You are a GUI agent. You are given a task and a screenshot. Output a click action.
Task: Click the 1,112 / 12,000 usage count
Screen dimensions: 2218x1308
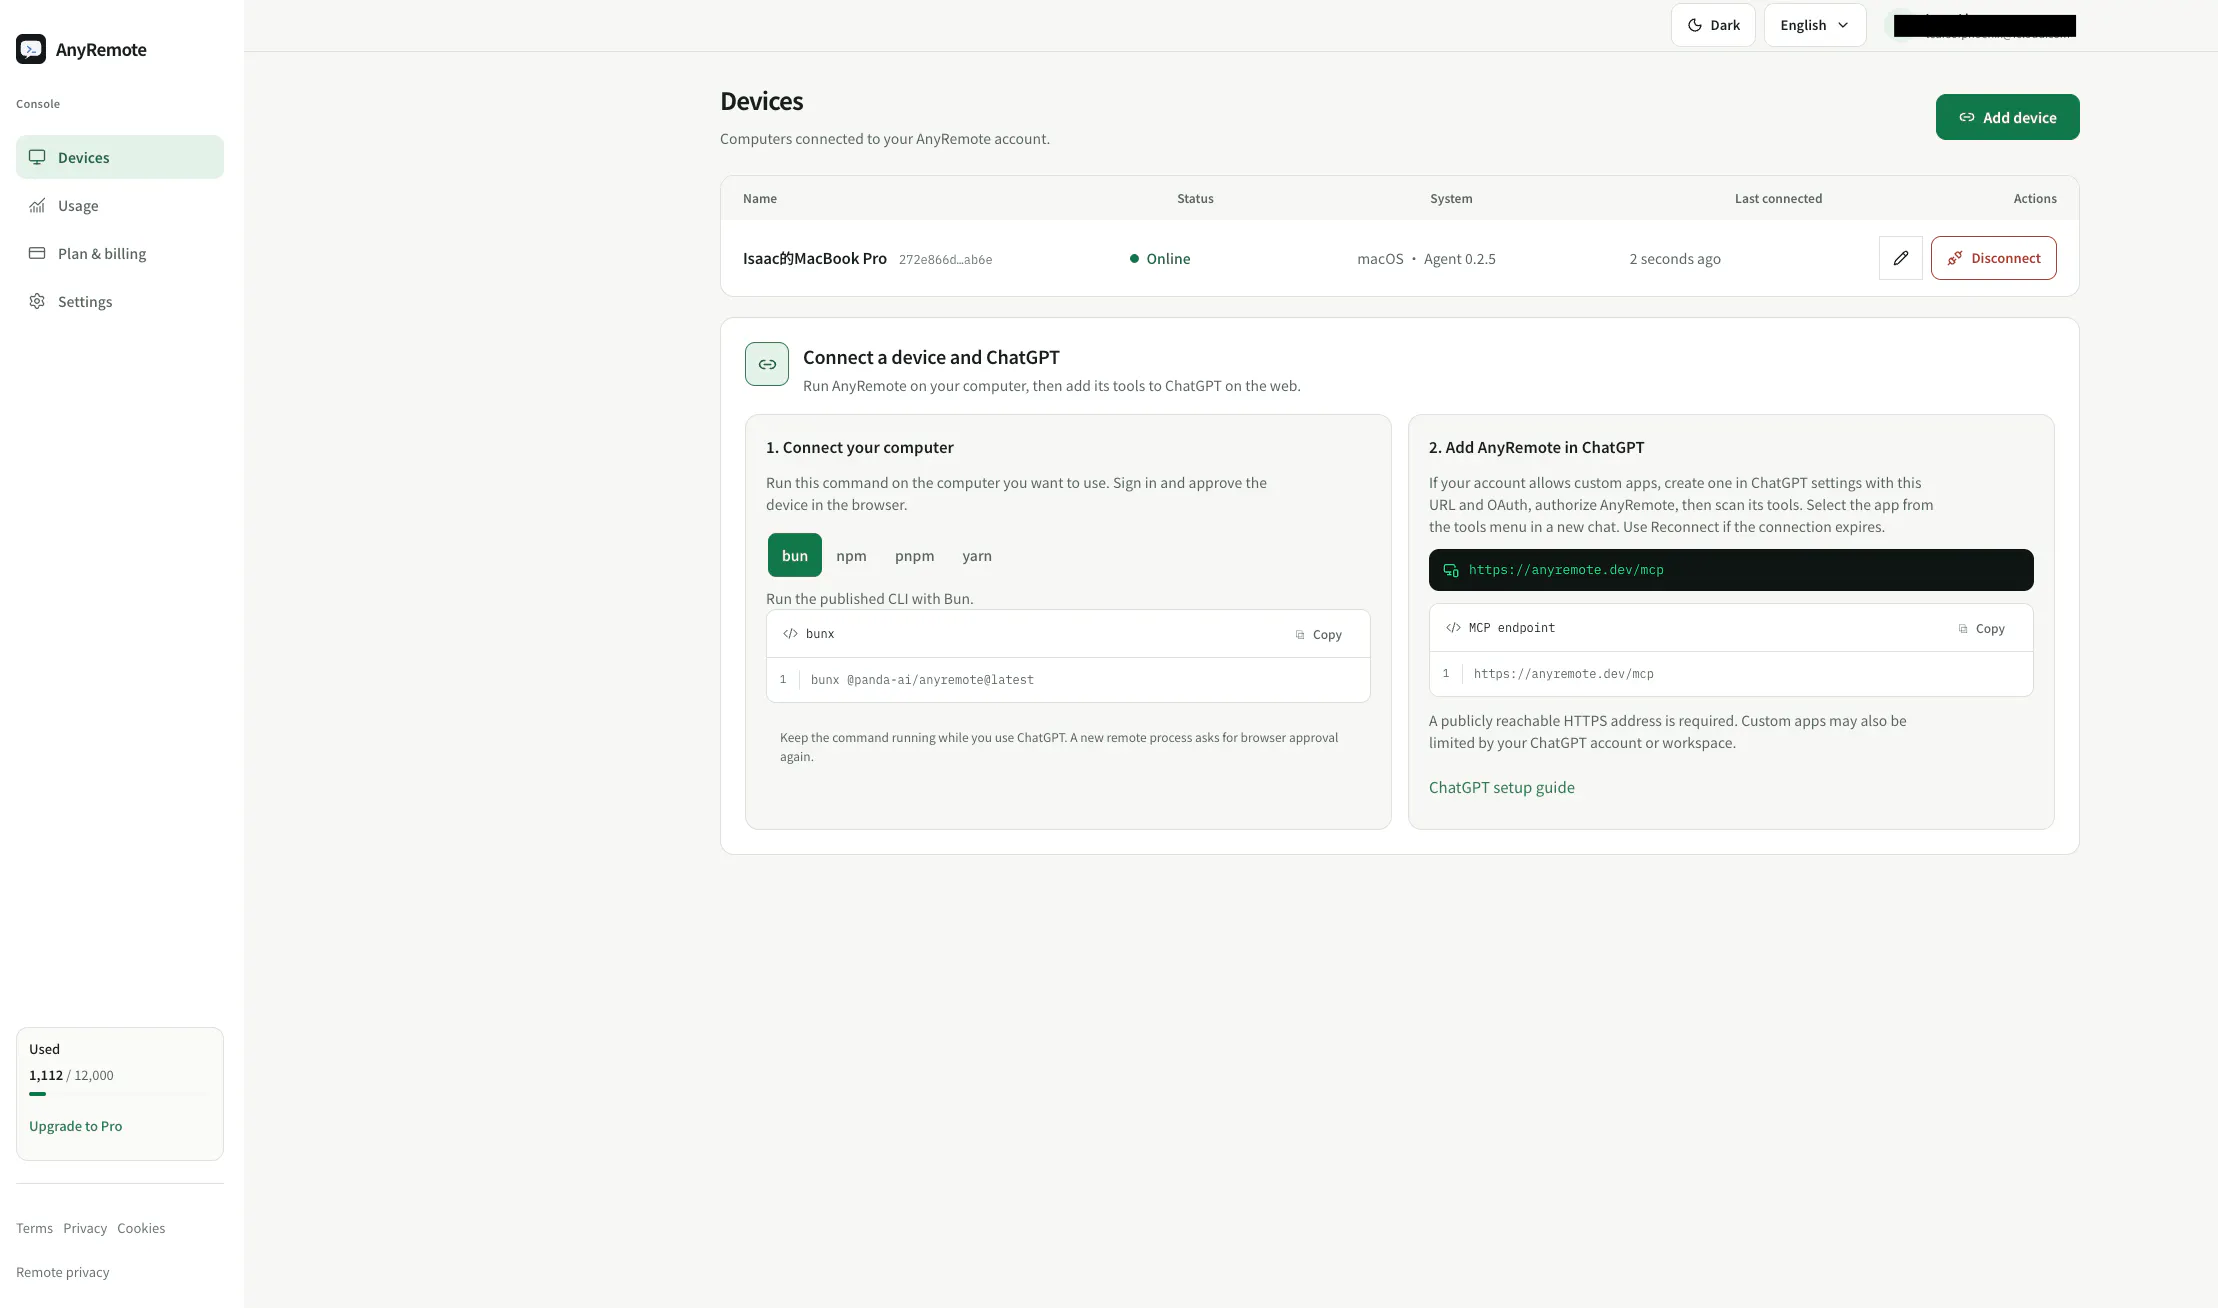pos(71,1075)
